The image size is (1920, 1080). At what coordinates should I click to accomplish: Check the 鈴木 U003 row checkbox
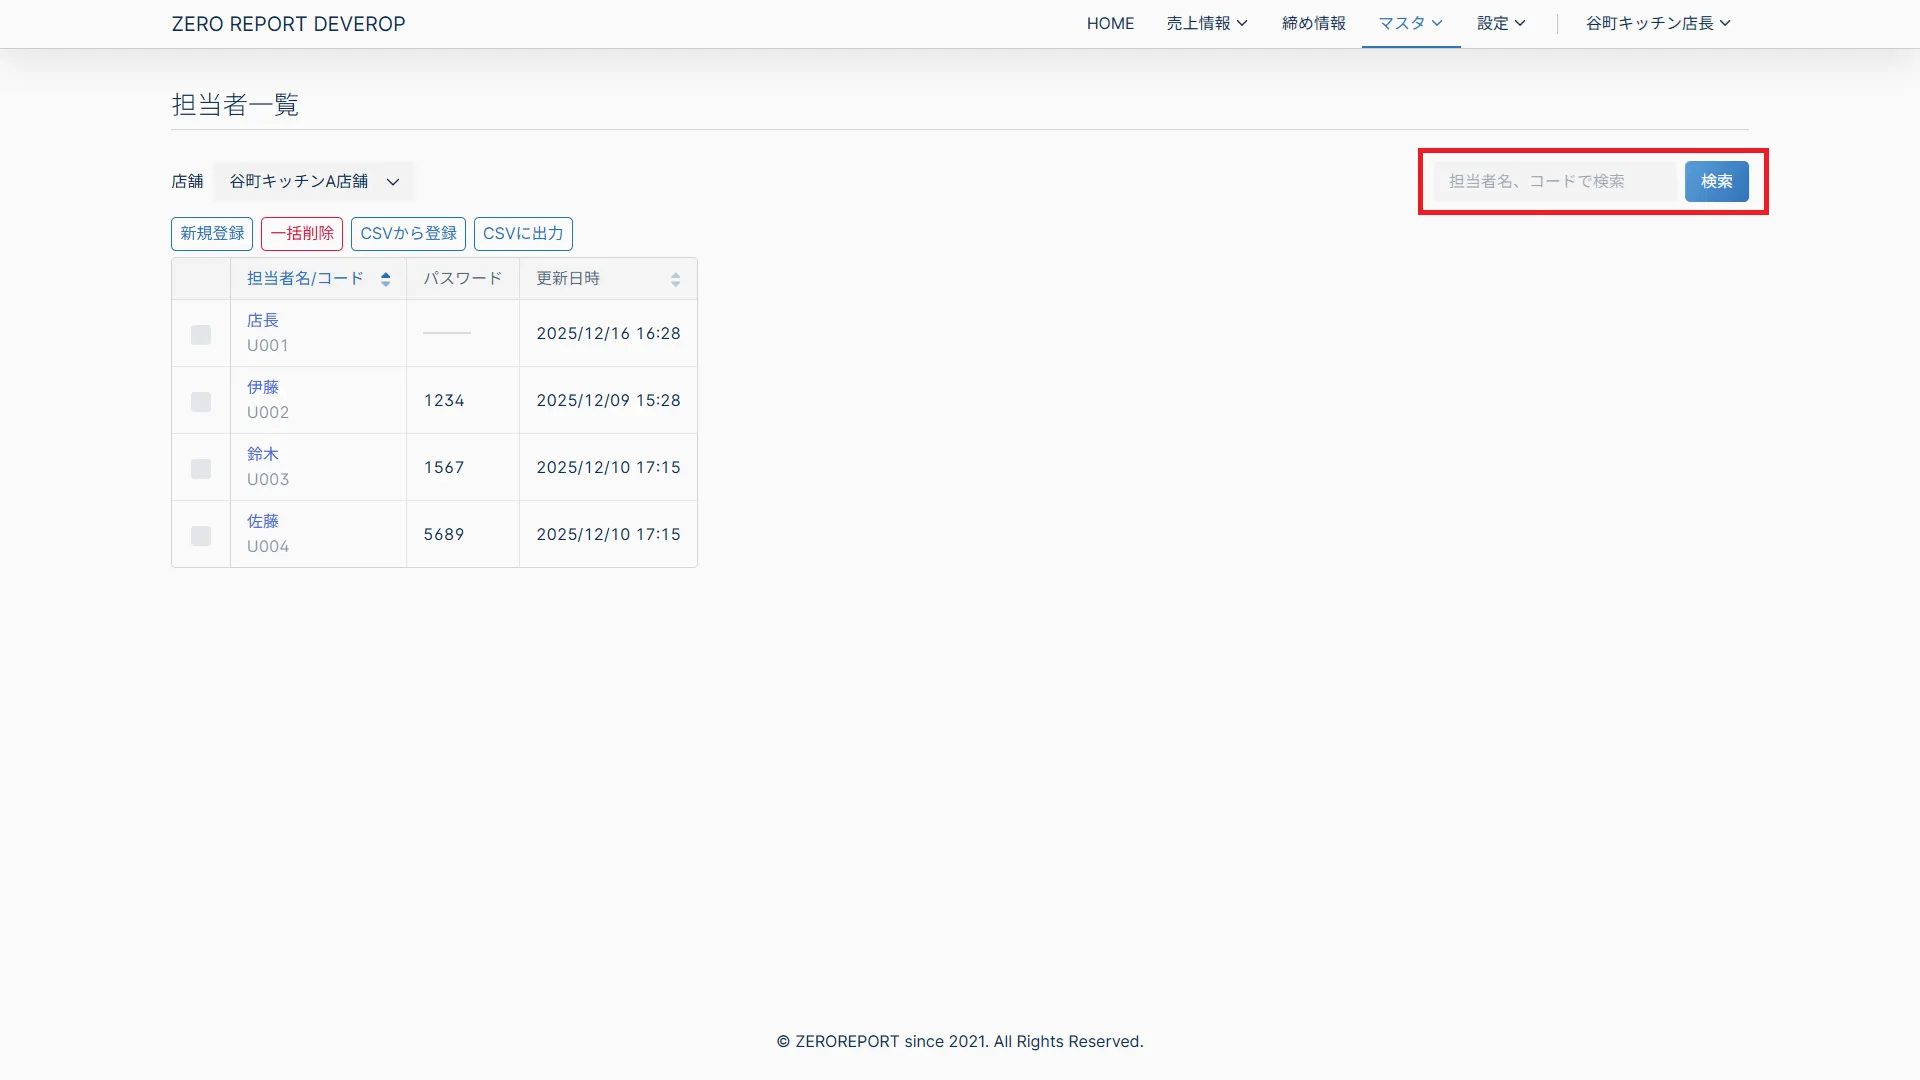point(201,469)
